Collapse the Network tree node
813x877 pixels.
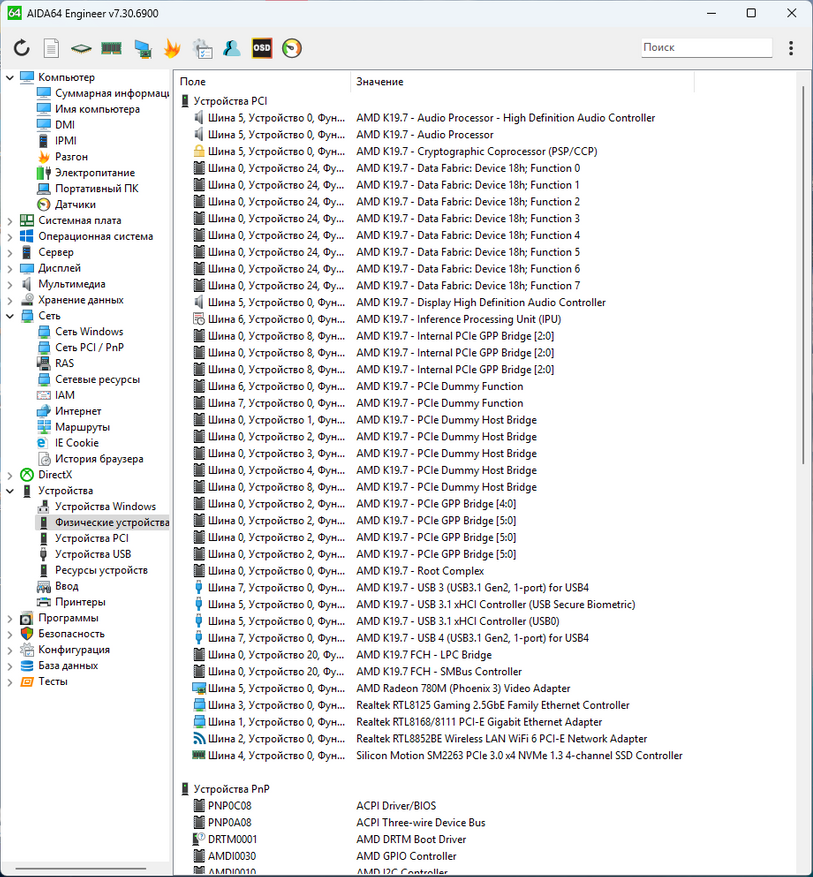(10, 316)
